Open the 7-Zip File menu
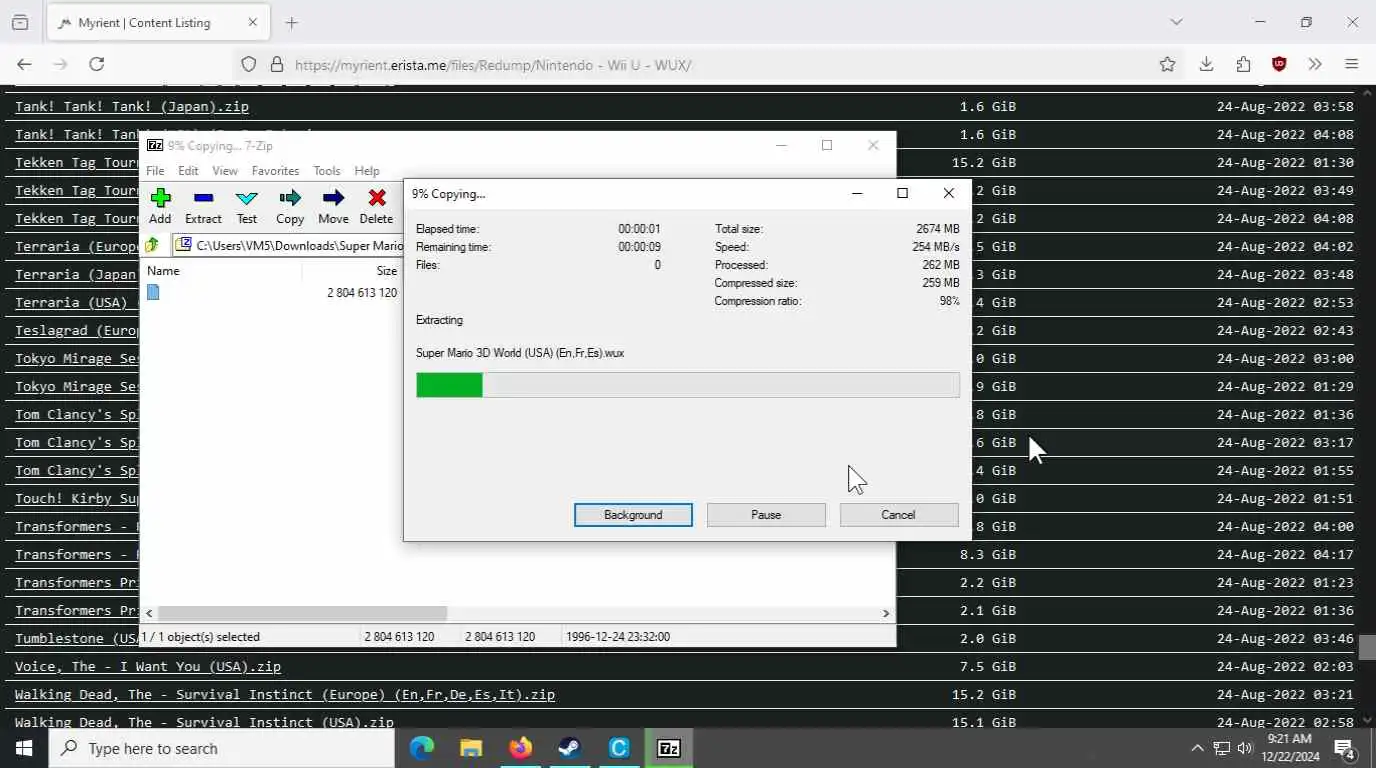The height and width of the screenshot is (768, 1376). [155, 171]
